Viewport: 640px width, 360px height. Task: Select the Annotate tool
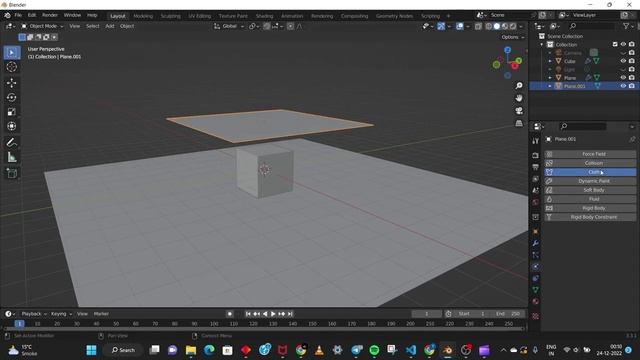click(x=12, y=142)
